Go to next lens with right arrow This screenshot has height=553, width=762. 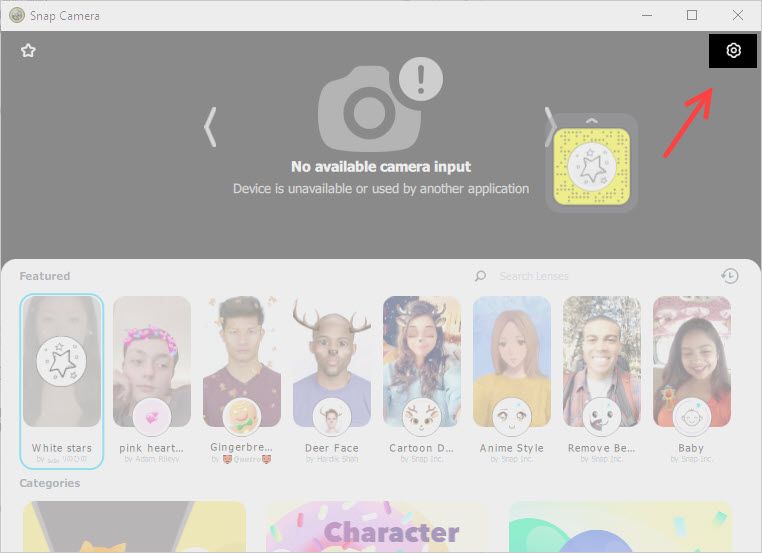point(549,126)
